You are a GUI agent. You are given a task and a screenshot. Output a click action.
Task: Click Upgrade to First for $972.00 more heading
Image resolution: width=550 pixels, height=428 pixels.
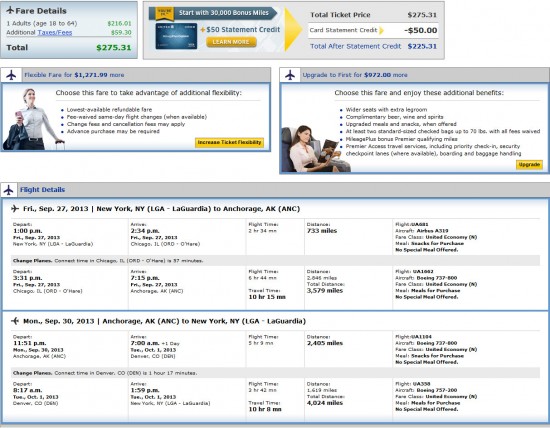pyautogui.click(x=355, y=75)
